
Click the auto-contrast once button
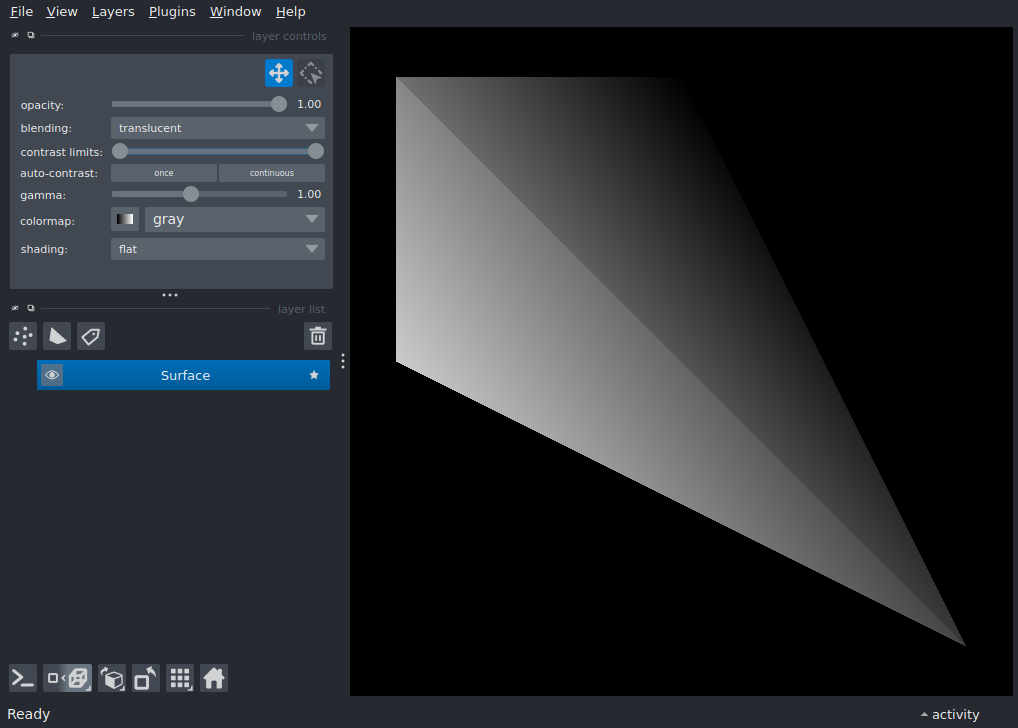coord(164,173)
